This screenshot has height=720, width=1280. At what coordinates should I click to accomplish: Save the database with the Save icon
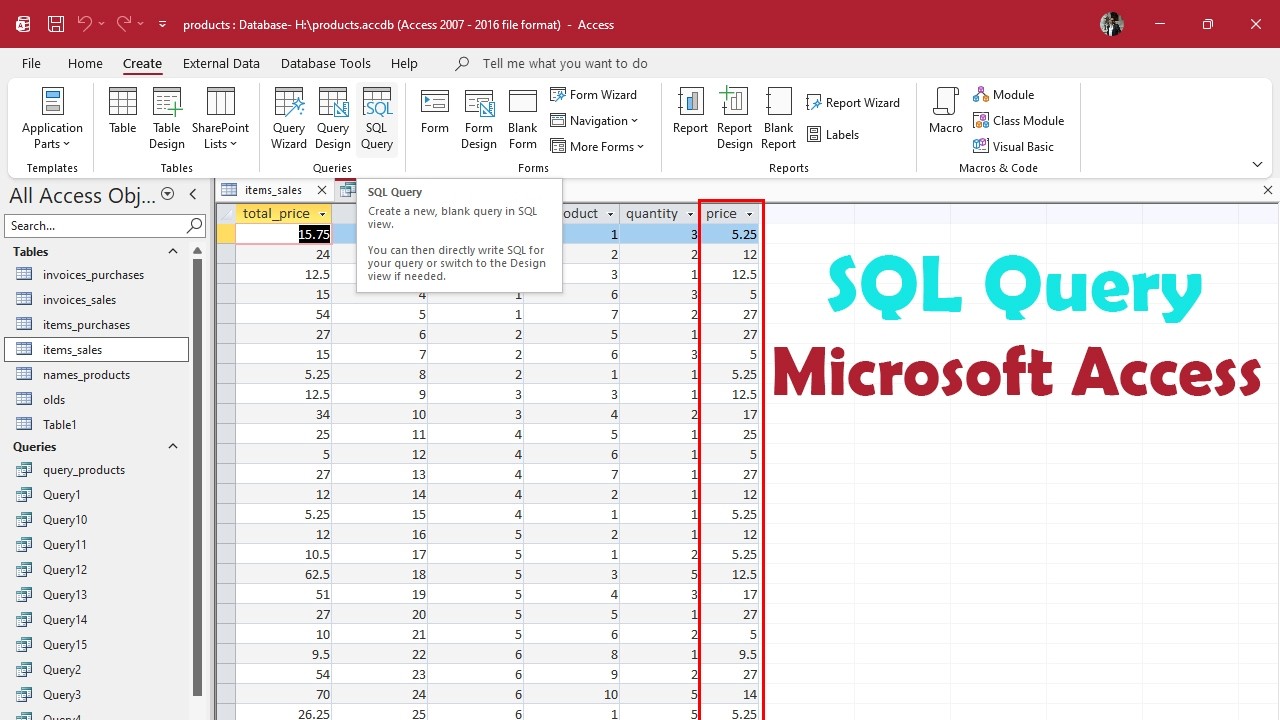click(x=56, y=24)
